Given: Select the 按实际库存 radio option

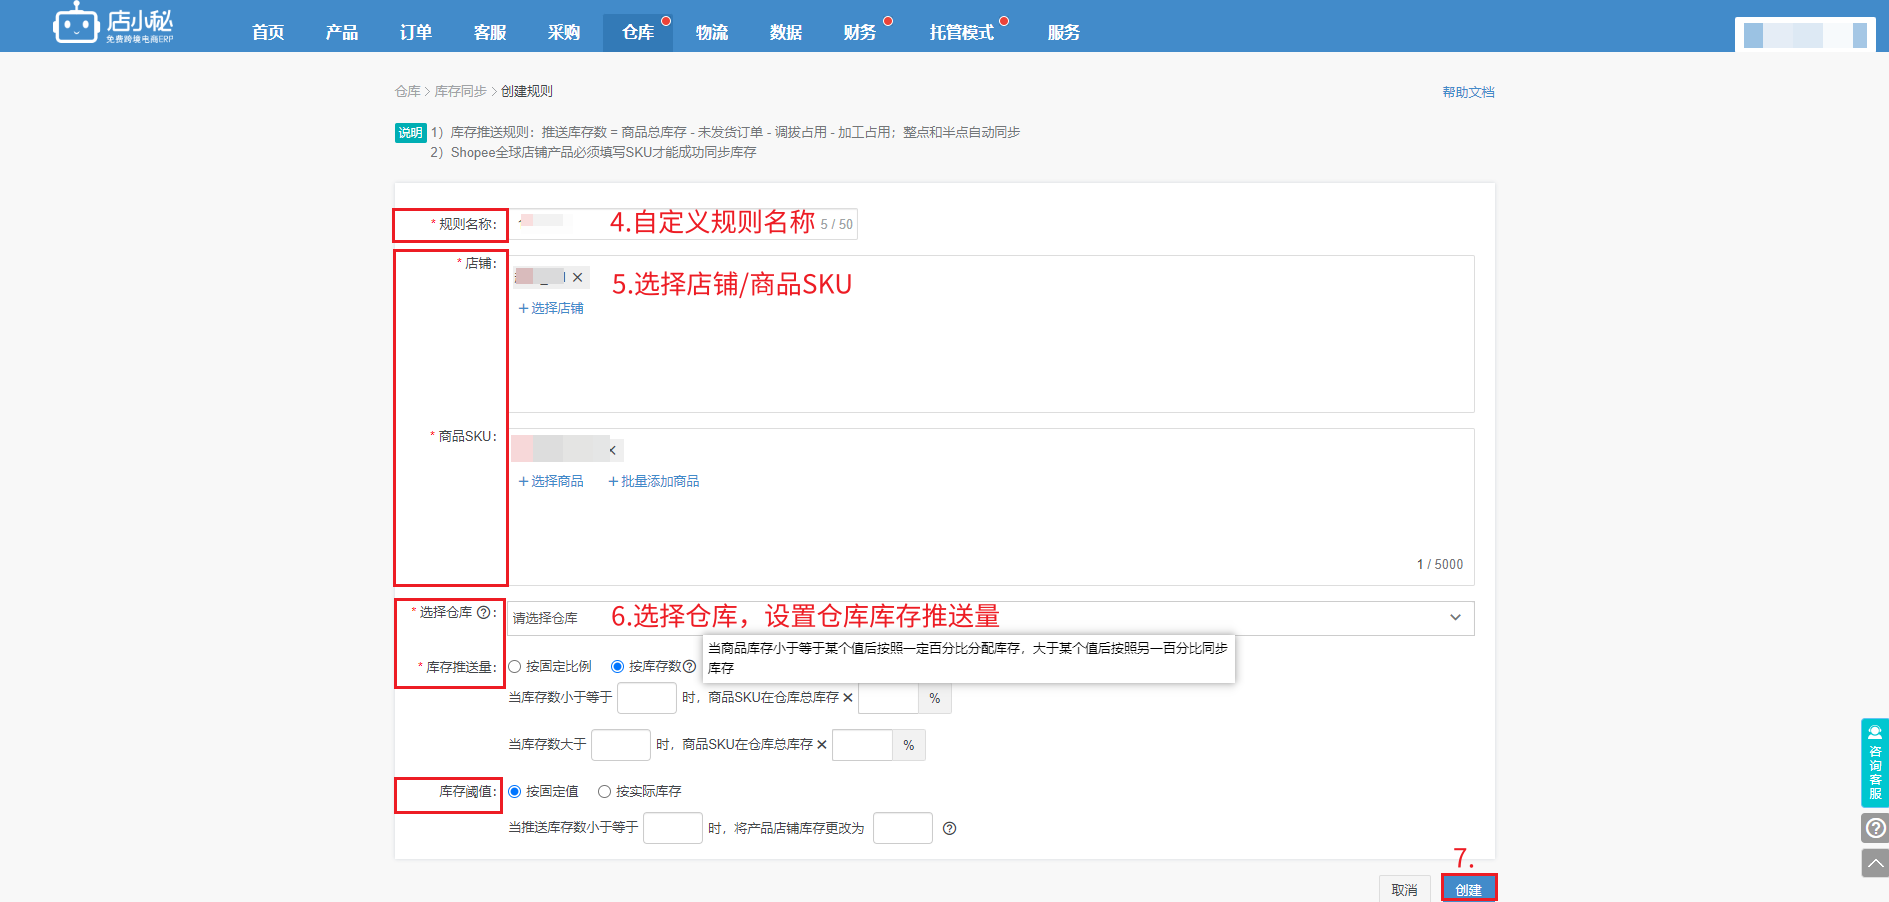Looking at the screenshot, I should click(x=604, y=791).
